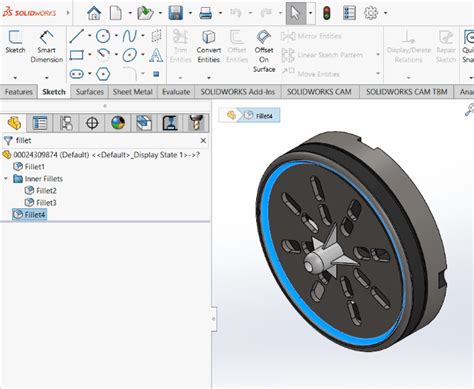
Task: Click the zoom magnifier icon in viewport
Action: (469, 109)
